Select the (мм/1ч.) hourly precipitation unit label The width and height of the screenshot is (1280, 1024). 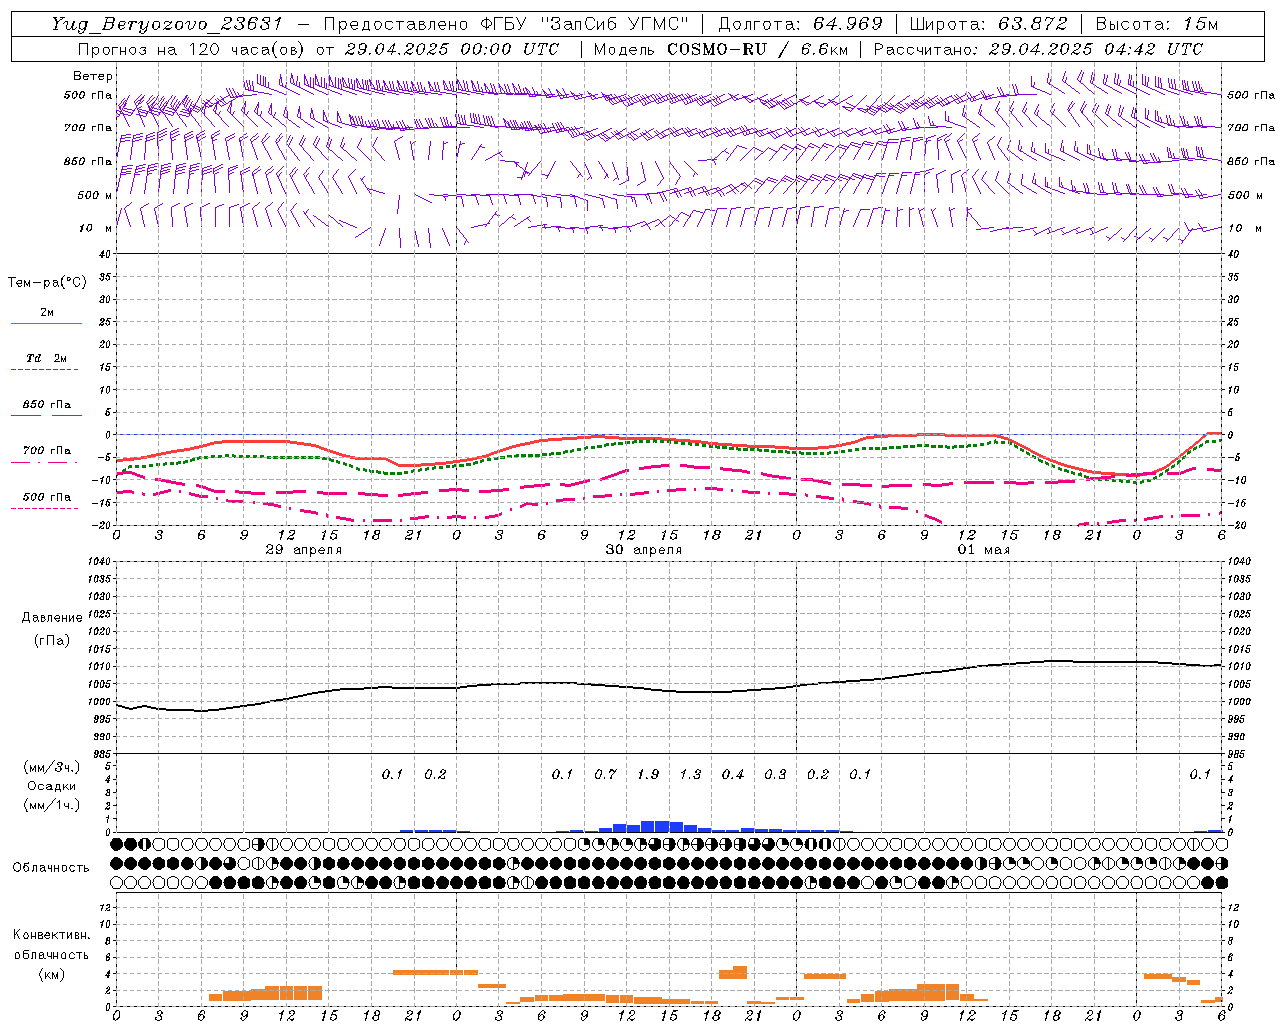(52, 805)
